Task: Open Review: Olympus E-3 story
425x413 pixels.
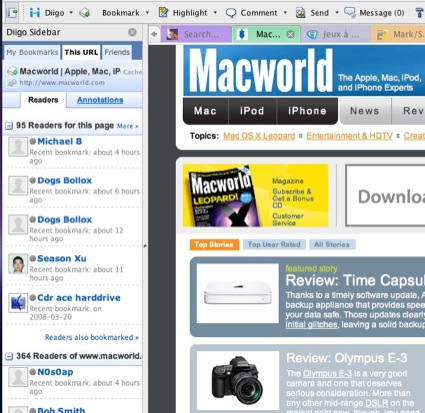Action: pyautogui.click(x=347, y=358)
